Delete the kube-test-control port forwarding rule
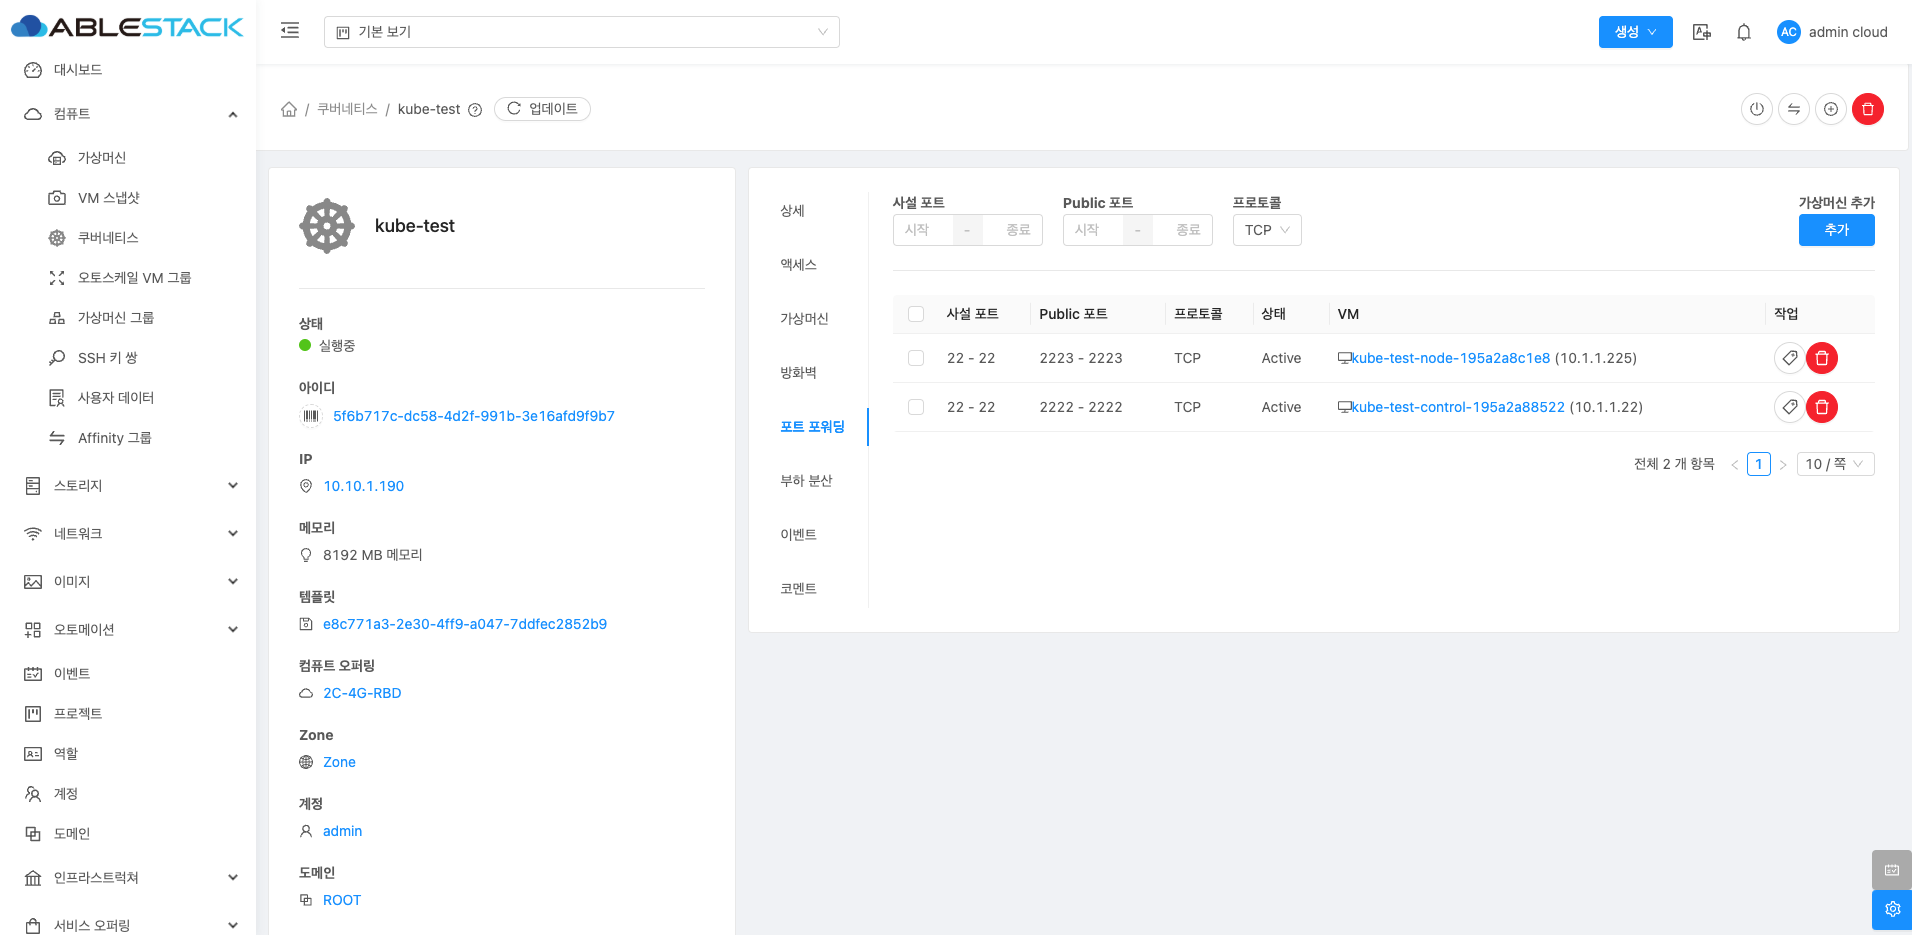This screenshot has height=935, width=1912. [x=1821, y=407]
